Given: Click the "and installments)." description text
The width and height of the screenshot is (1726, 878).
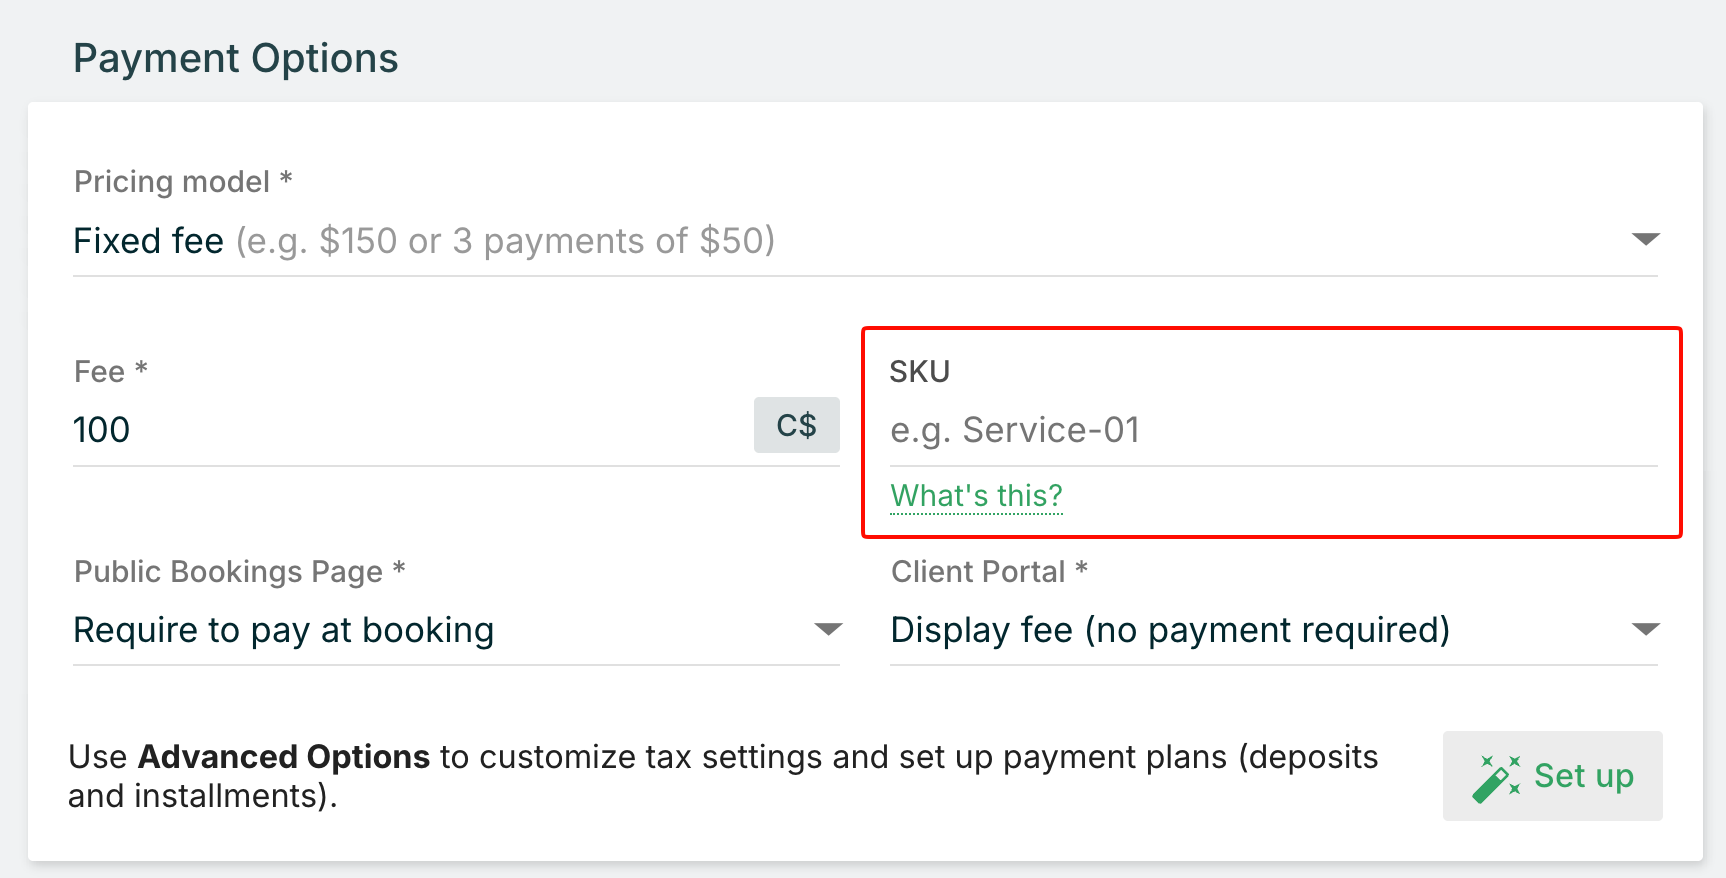Looking at the screenshot, I should [203, 796].
